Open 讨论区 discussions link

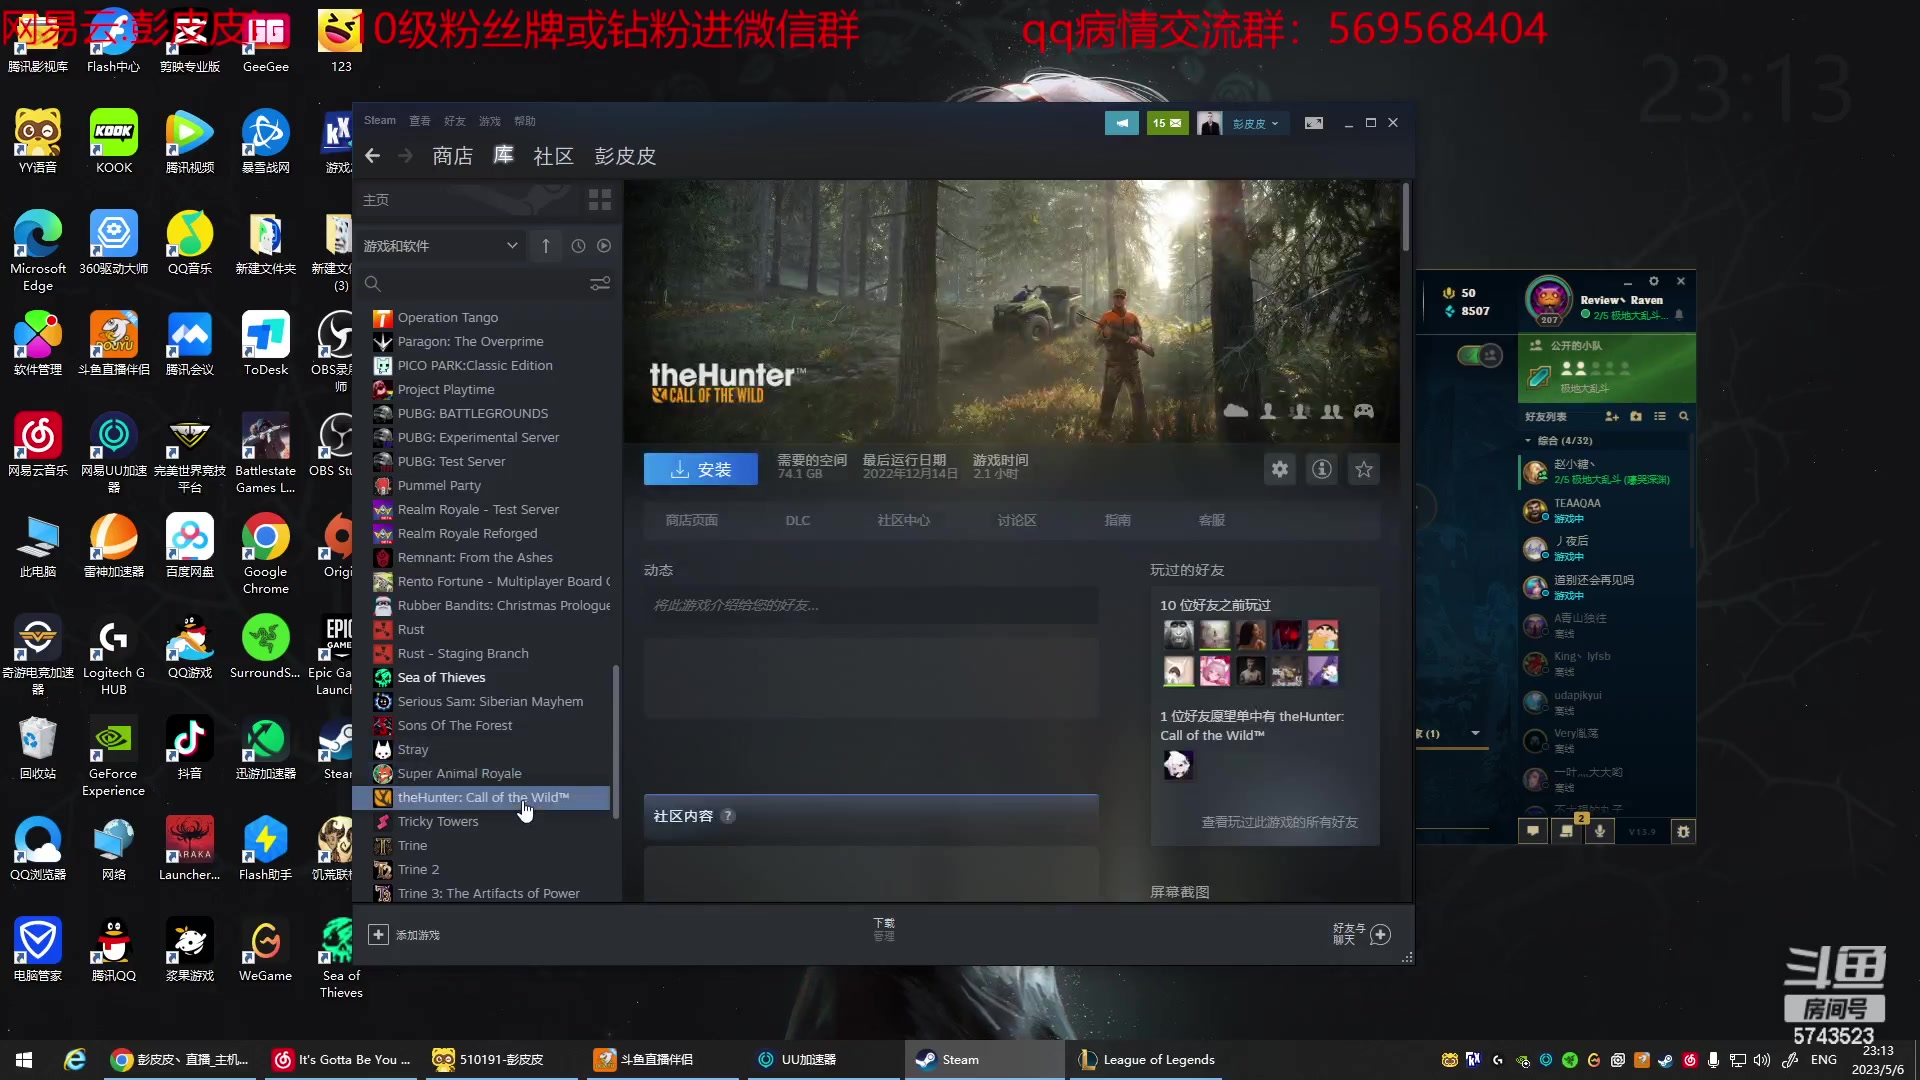tap(1017, 521)
